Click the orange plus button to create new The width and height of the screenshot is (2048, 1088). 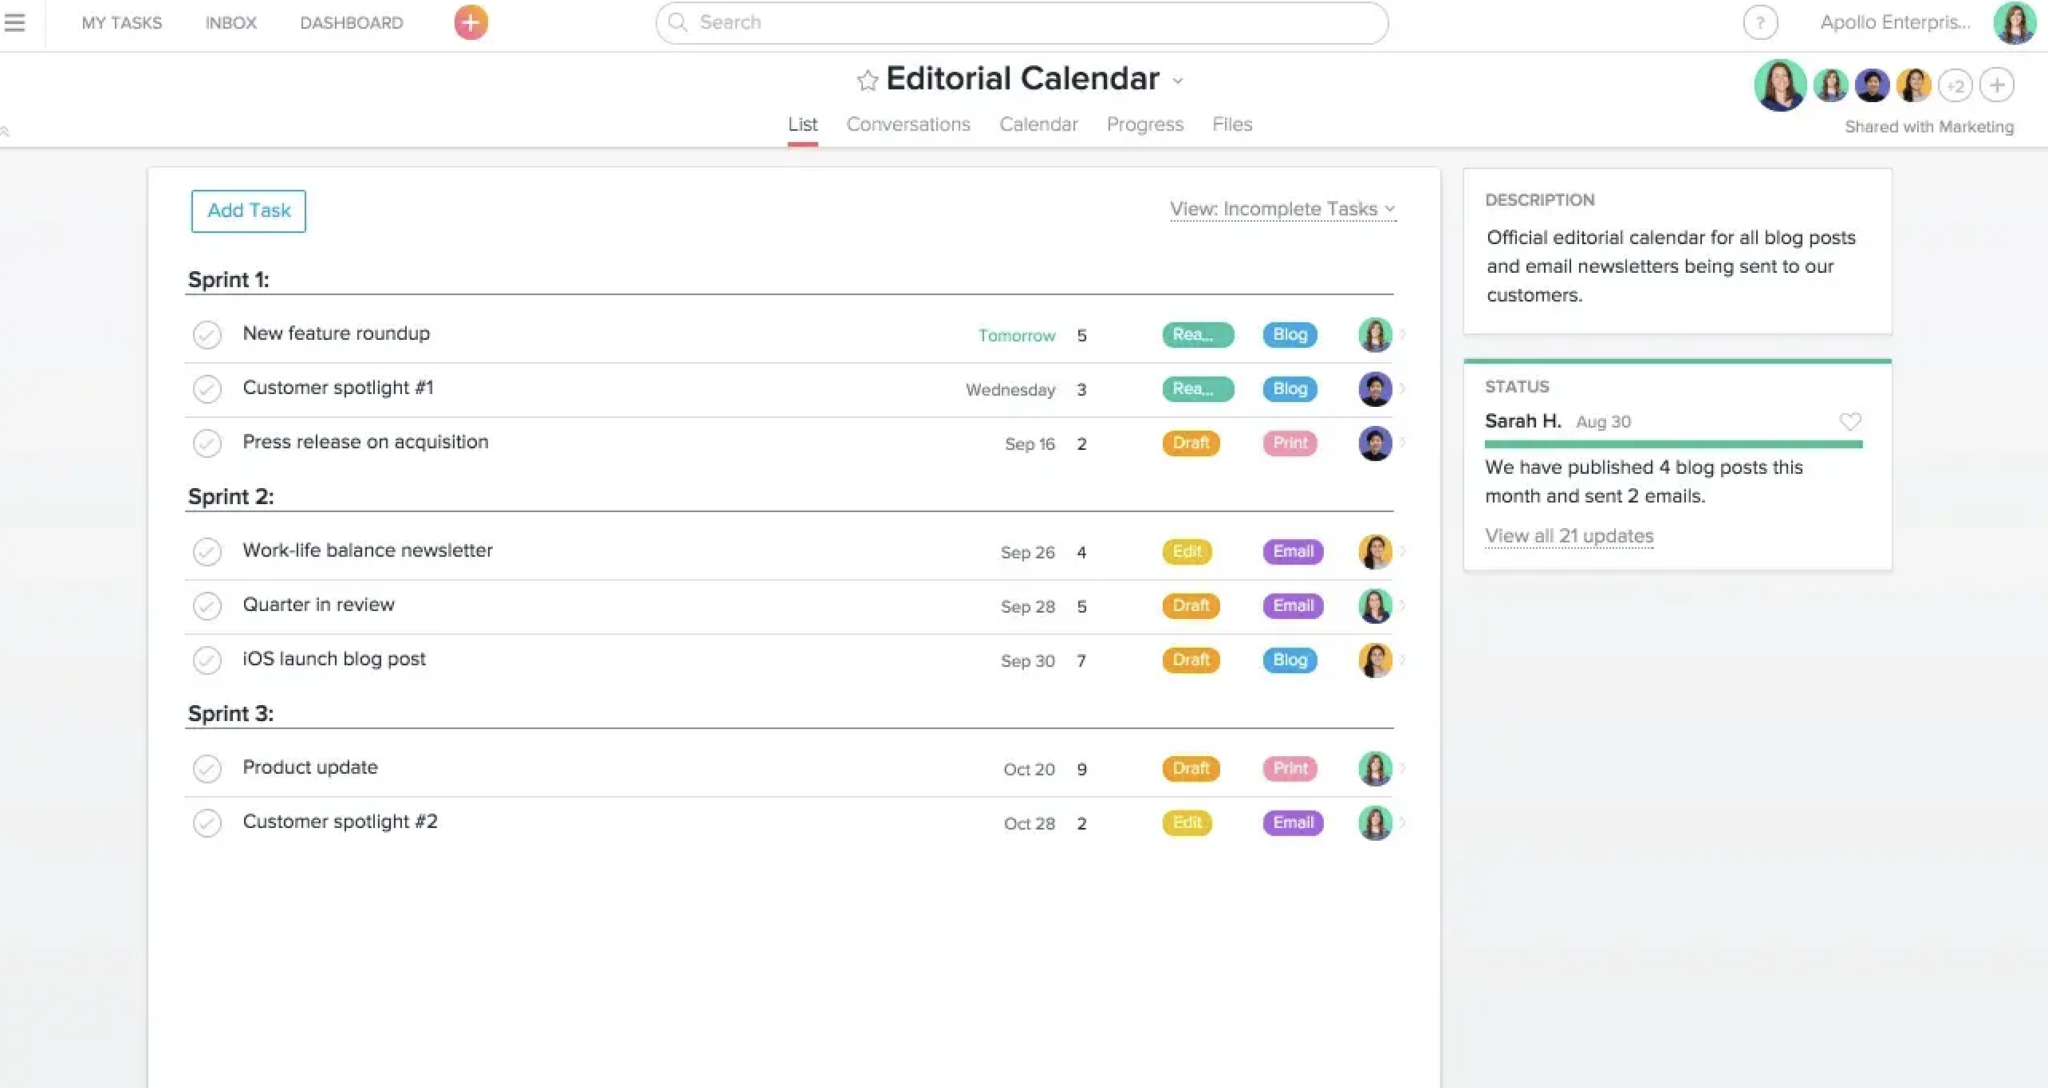[469, 22]
